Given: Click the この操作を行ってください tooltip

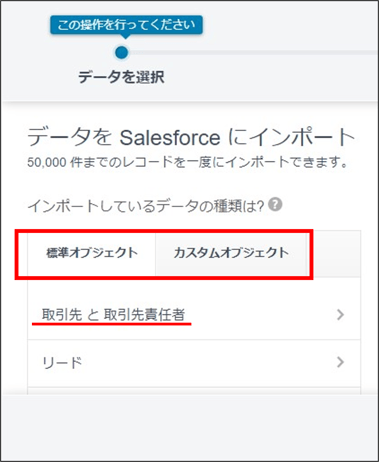Looking at the screenshot, I should [126, 25].
